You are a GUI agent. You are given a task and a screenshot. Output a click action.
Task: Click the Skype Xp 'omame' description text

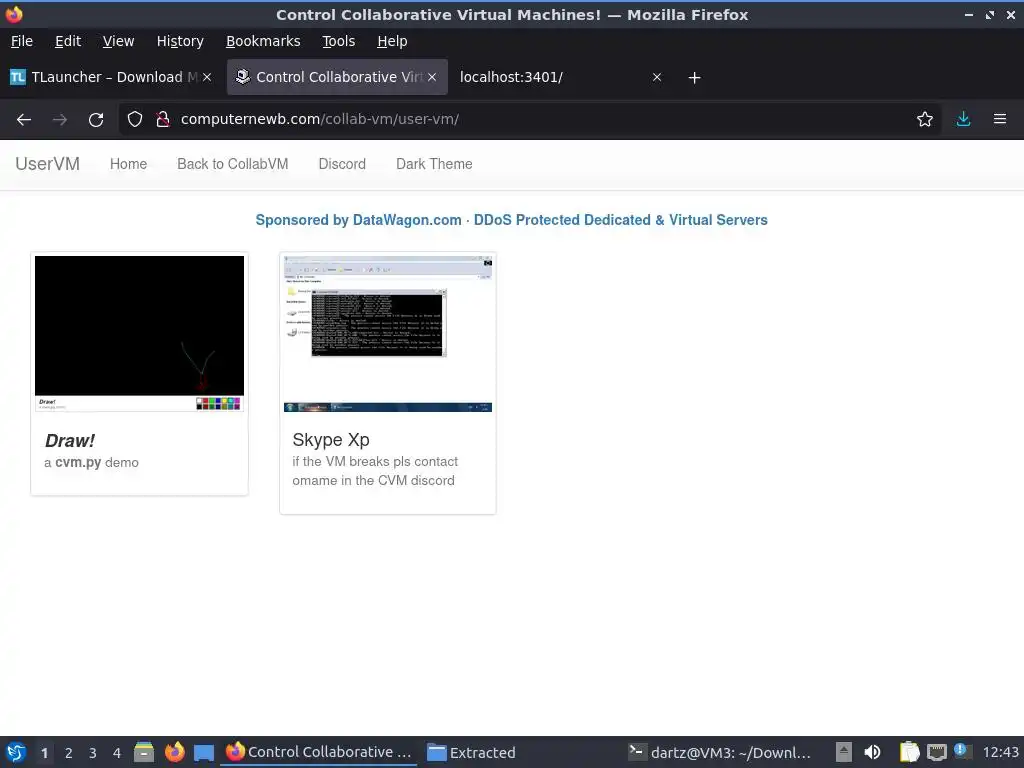(x=375, y=471)
